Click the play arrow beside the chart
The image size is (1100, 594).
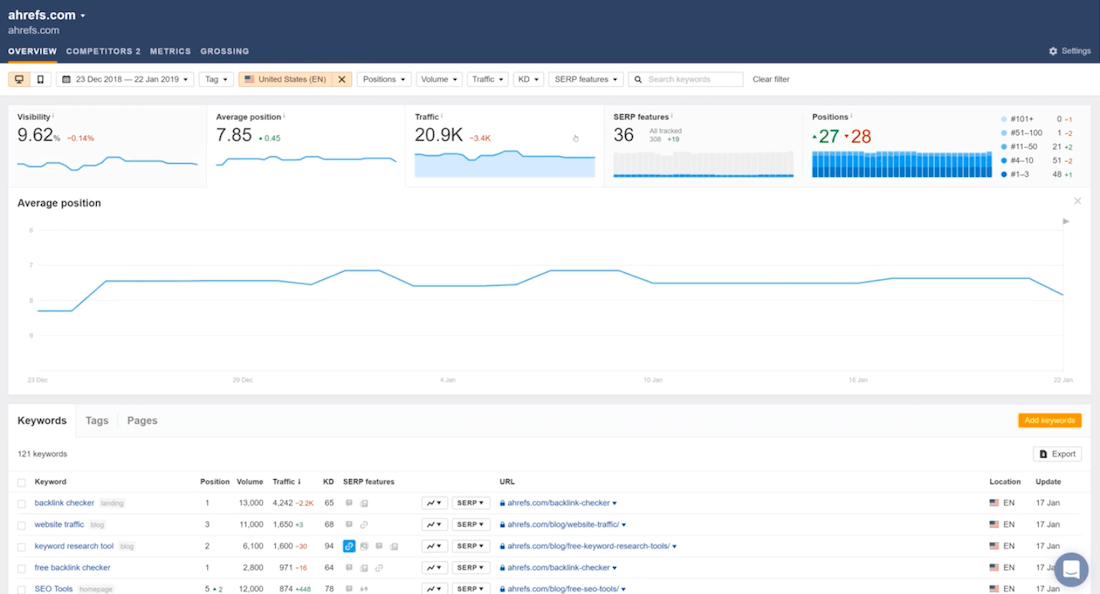(1066, 222)
